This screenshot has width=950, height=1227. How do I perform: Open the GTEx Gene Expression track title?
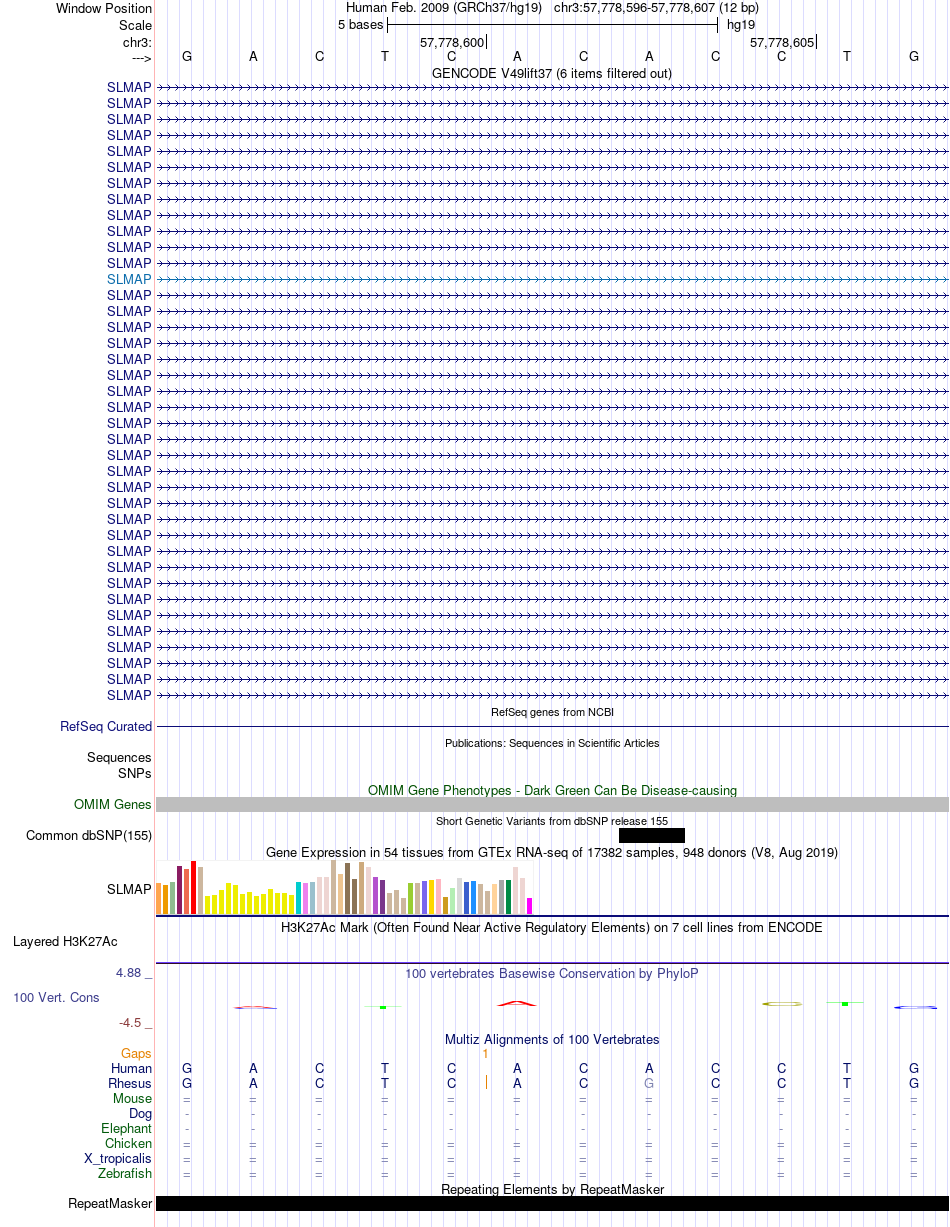(x=552, y=852)
